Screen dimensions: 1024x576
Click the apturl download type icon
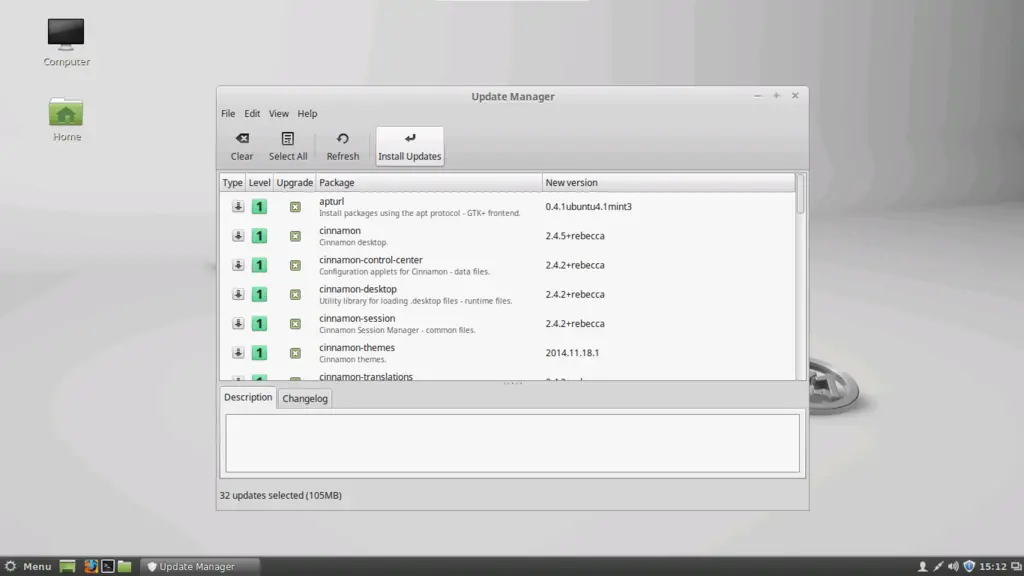tap(238, 206)
